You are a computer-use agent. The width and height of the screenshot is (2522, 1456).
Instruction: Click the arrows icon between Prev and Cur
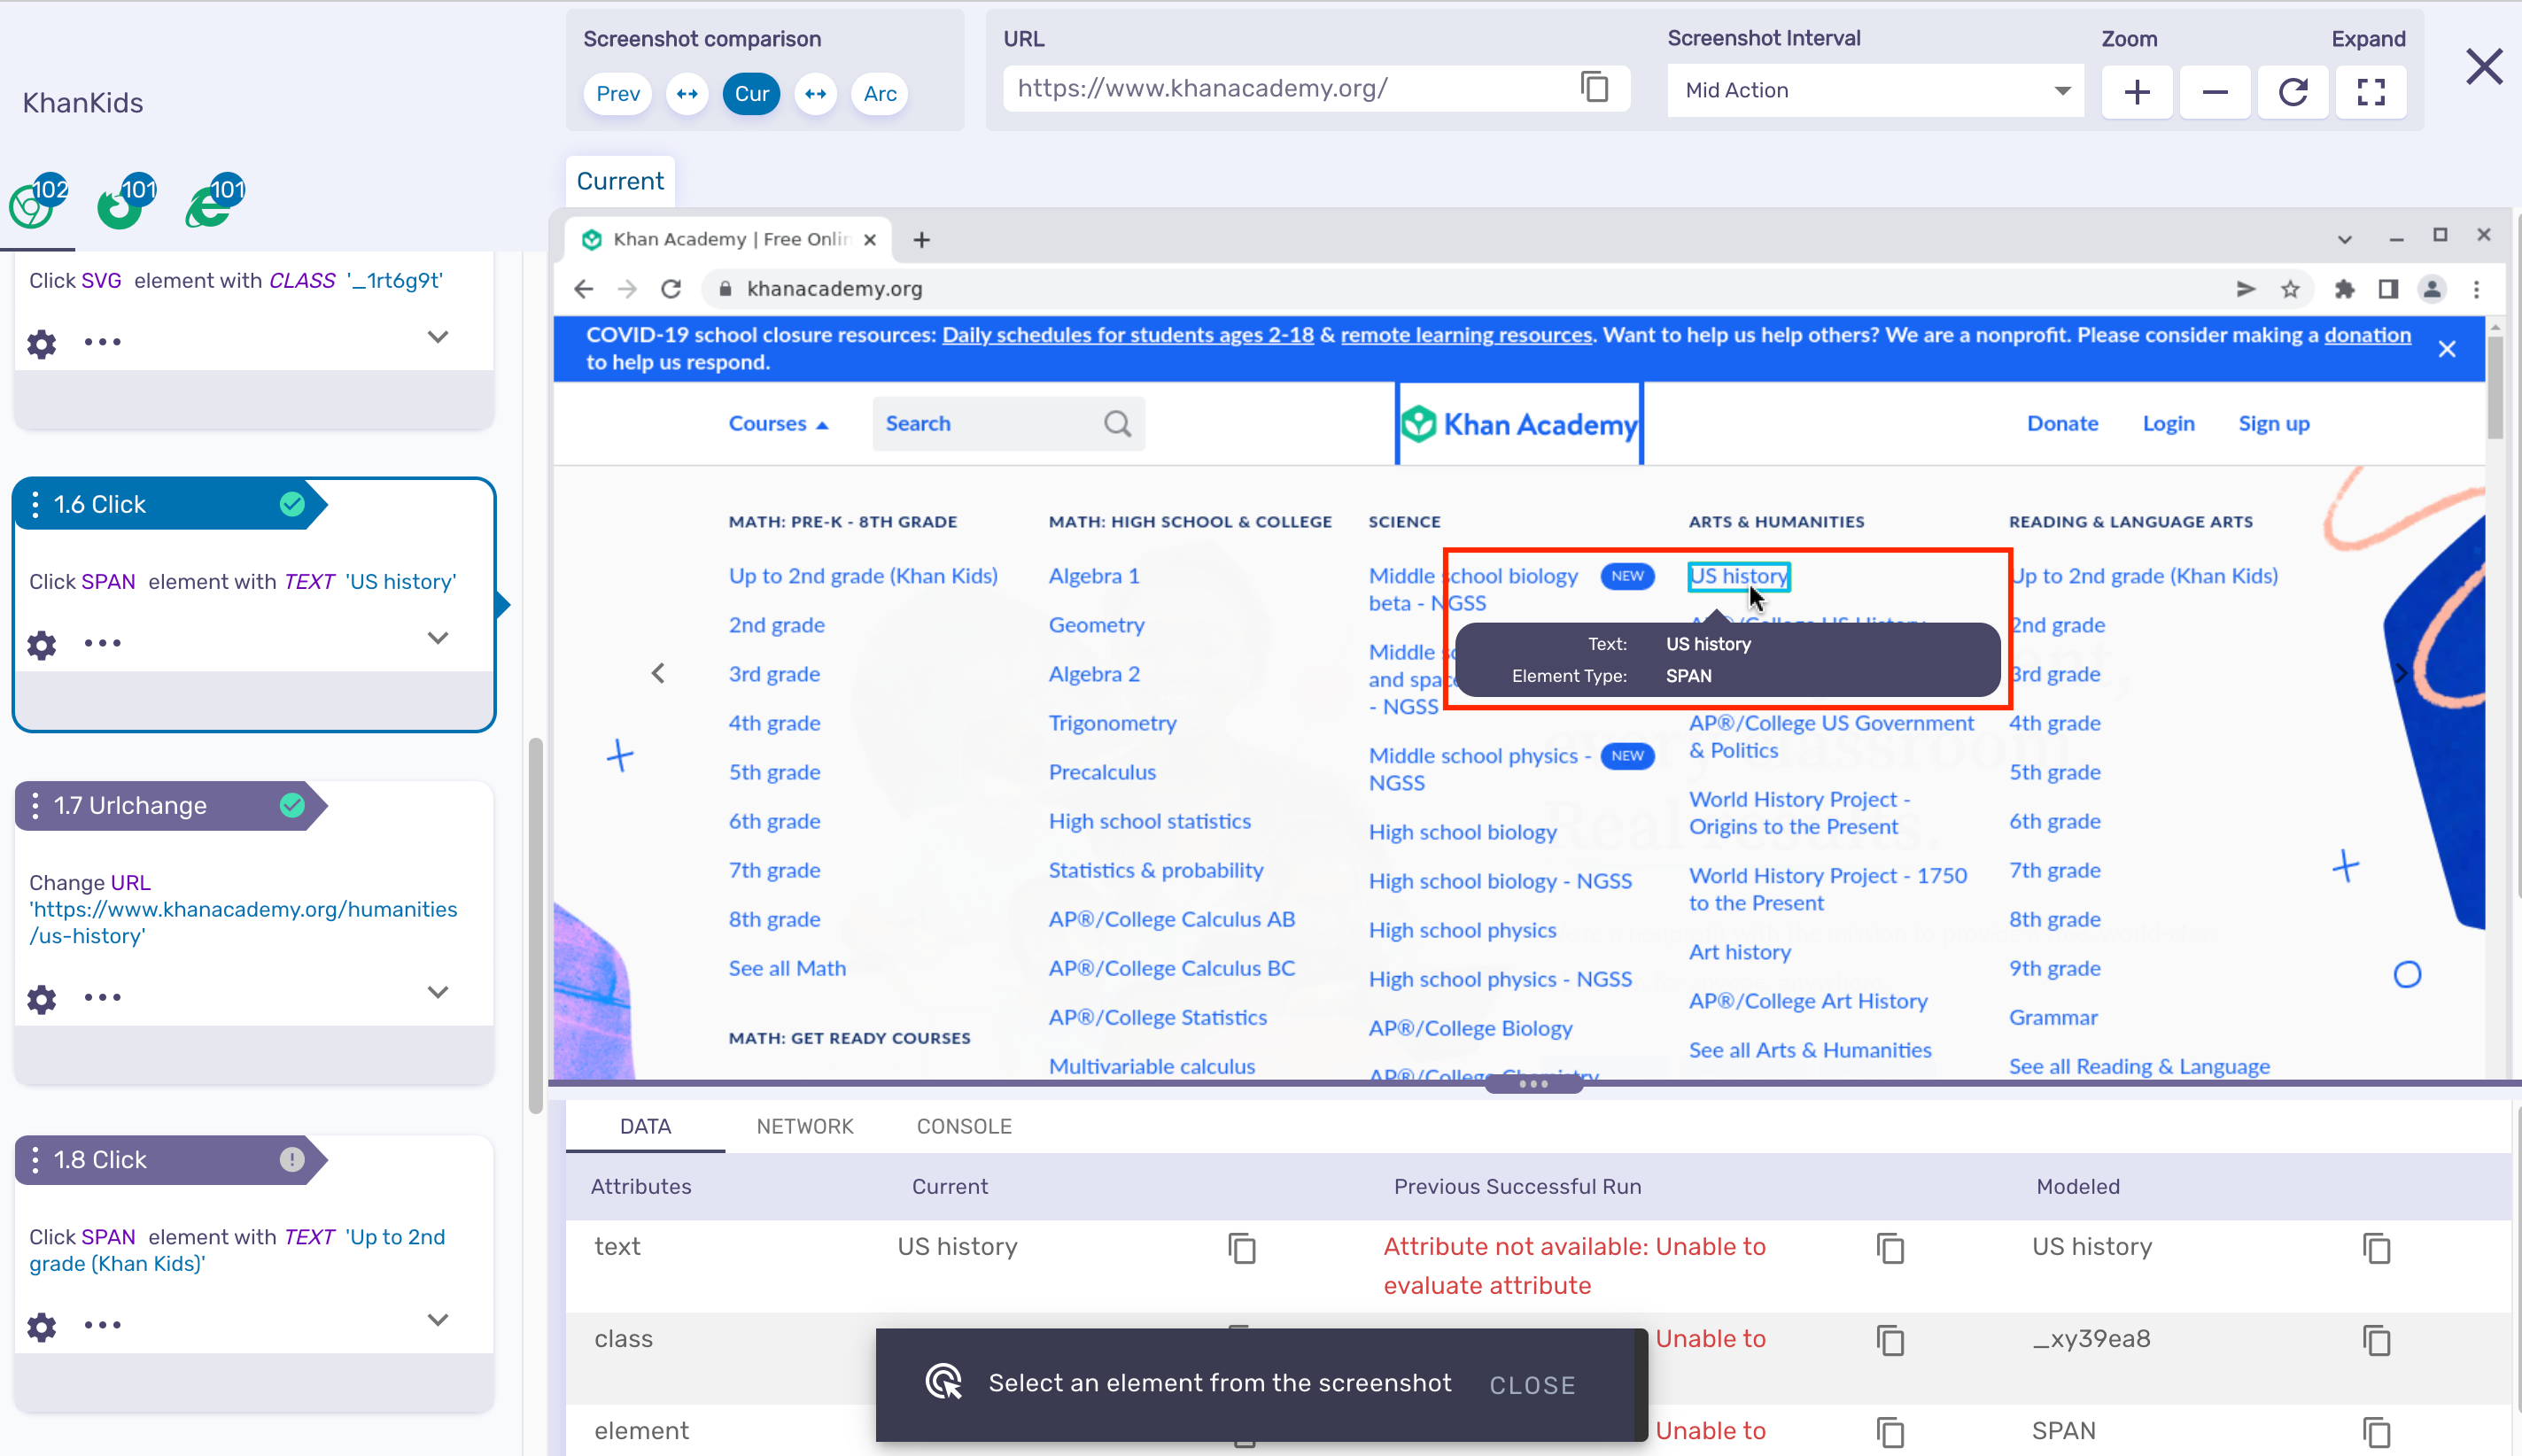coord(687,94)
